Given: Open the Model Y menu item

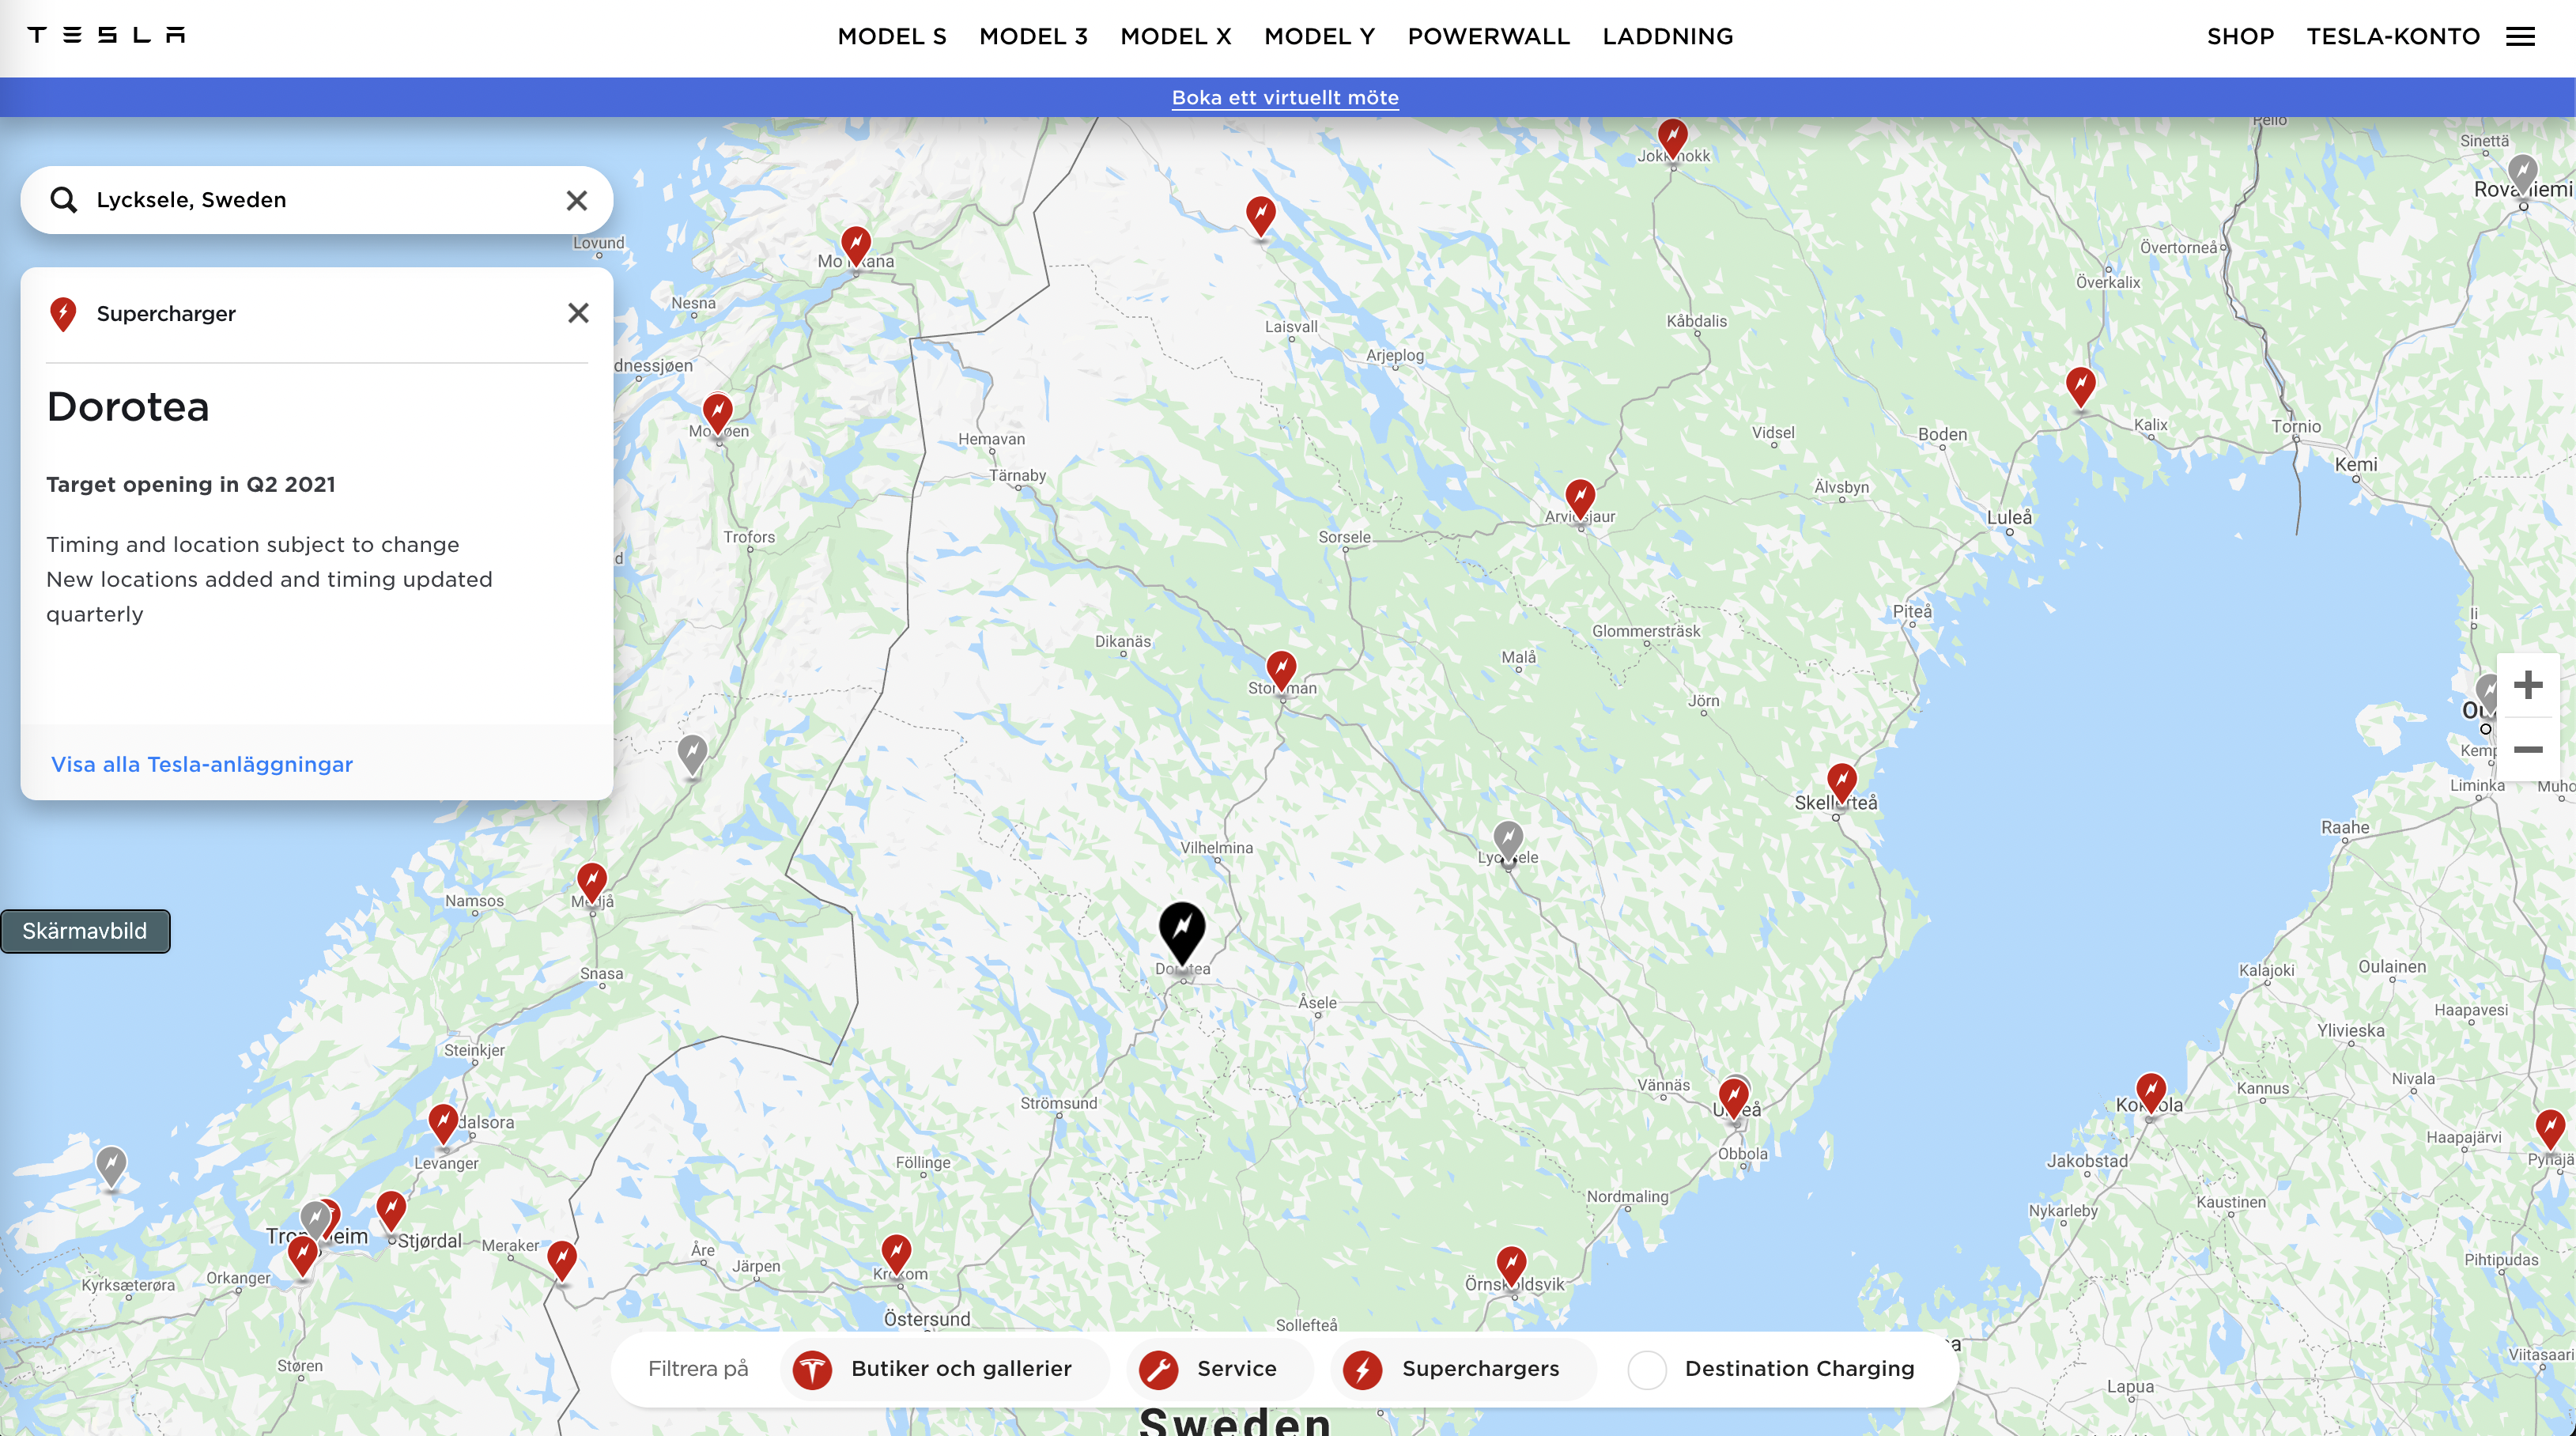Looking at the screenshot, I should (x=1319, y=37).
